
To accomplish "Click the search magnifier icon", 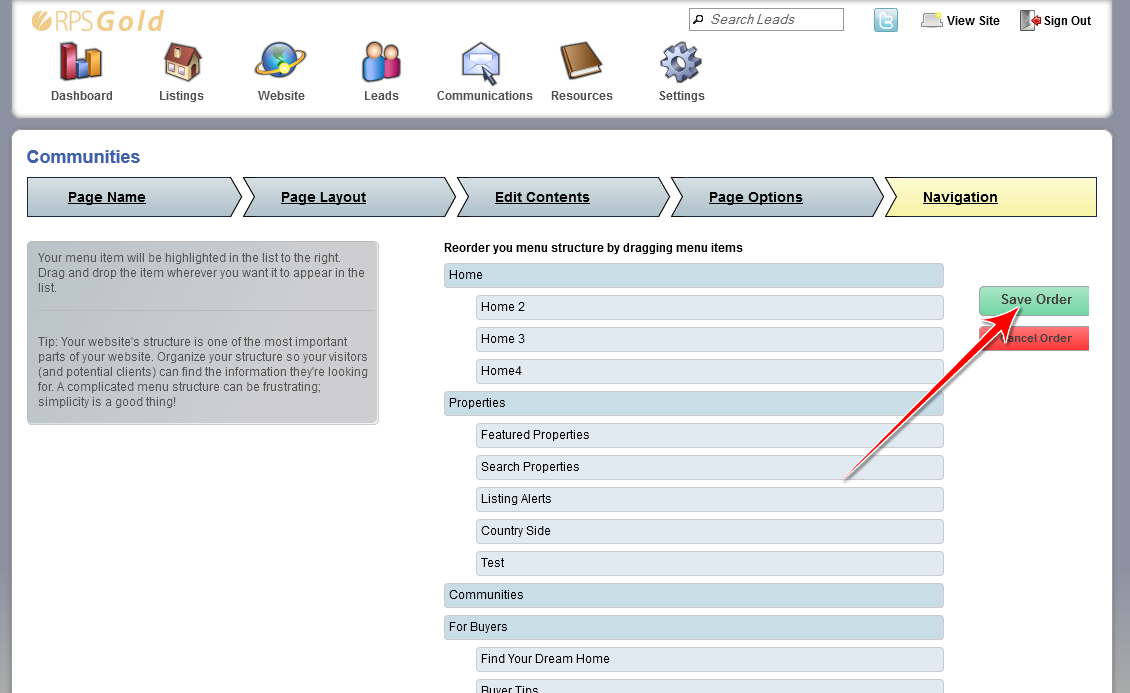I will tap(698, 19).
